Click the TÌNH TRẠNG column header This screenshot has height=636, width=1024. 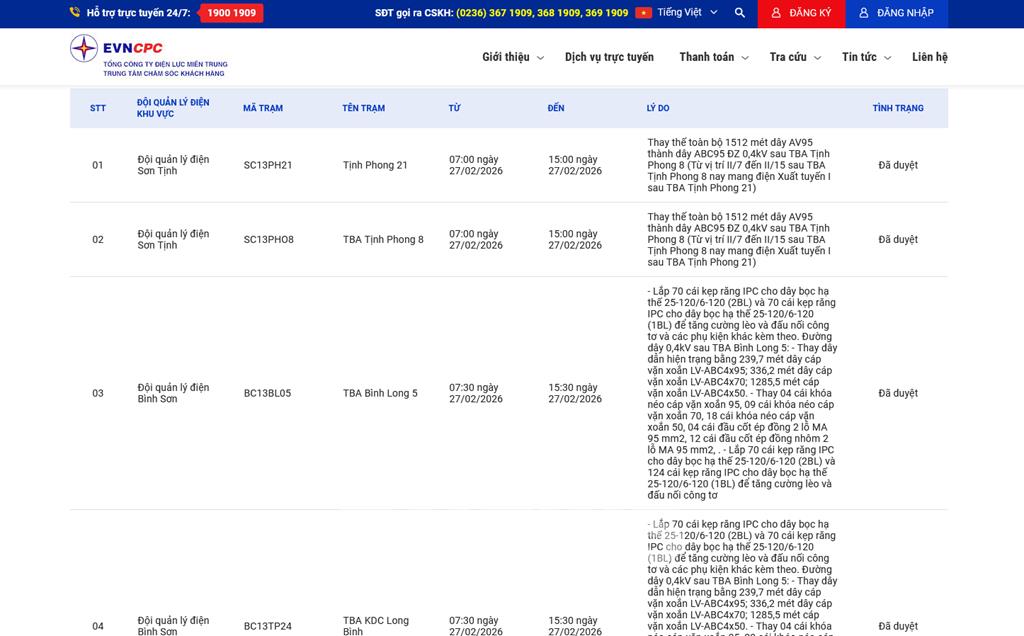pos(897,108)
